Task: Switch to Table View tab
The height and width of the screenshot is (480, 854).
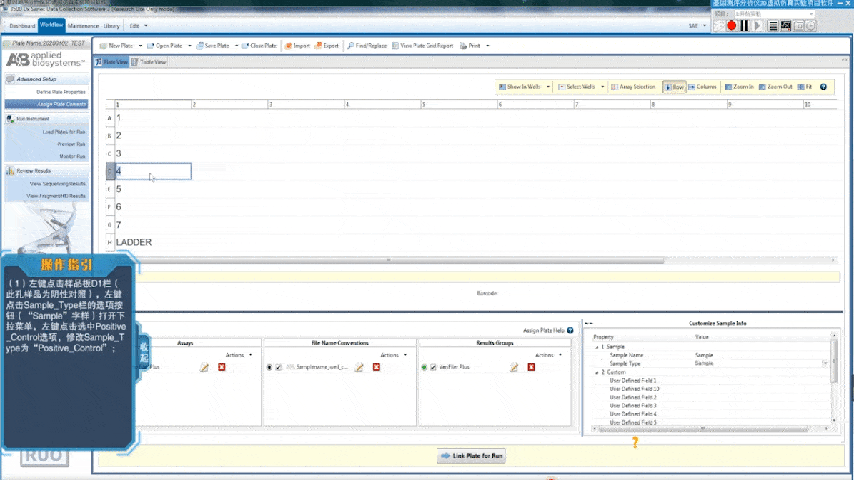Action: (149, 62)
